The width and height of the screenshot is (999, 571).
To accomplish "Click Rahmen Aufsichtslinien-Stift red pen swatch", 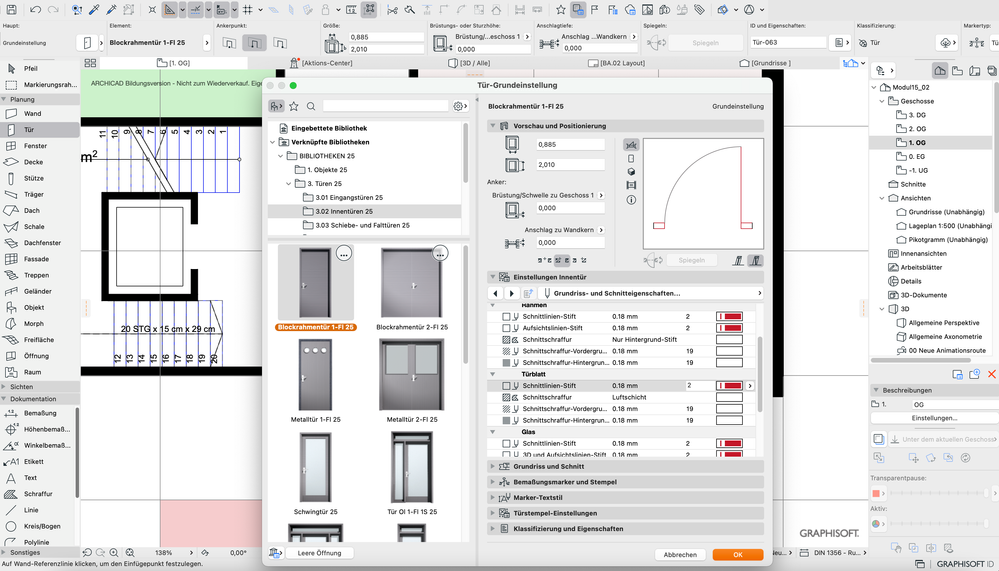I will pos(729,328).
